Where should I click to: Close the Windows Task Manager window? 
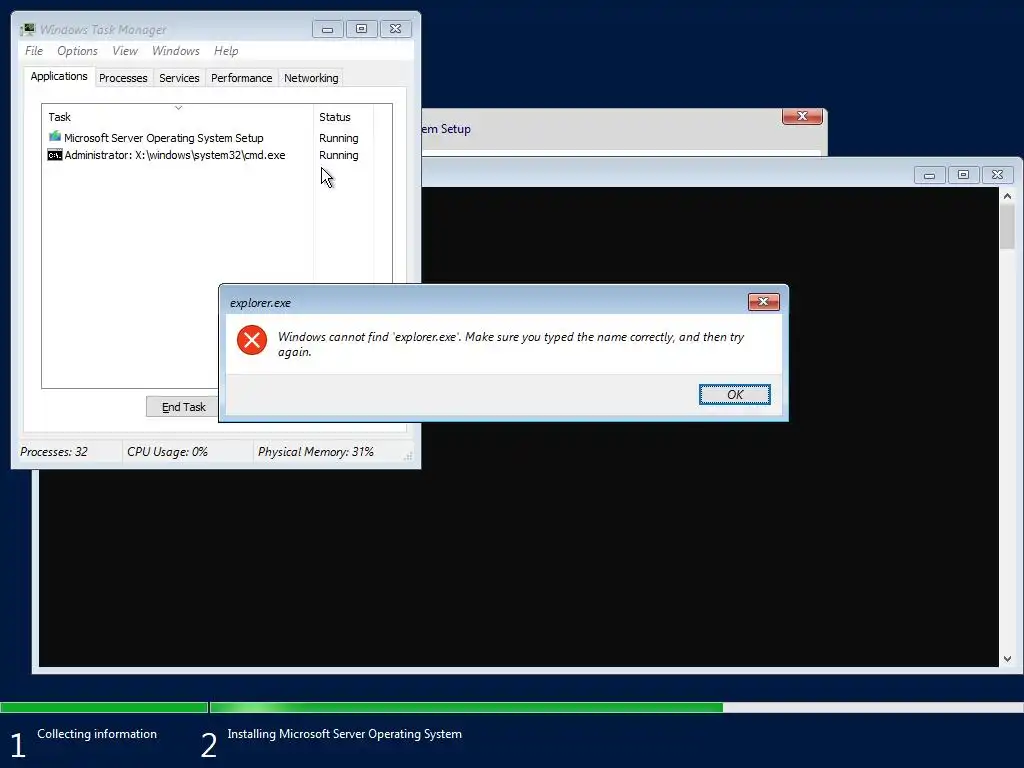click(395, 29)
